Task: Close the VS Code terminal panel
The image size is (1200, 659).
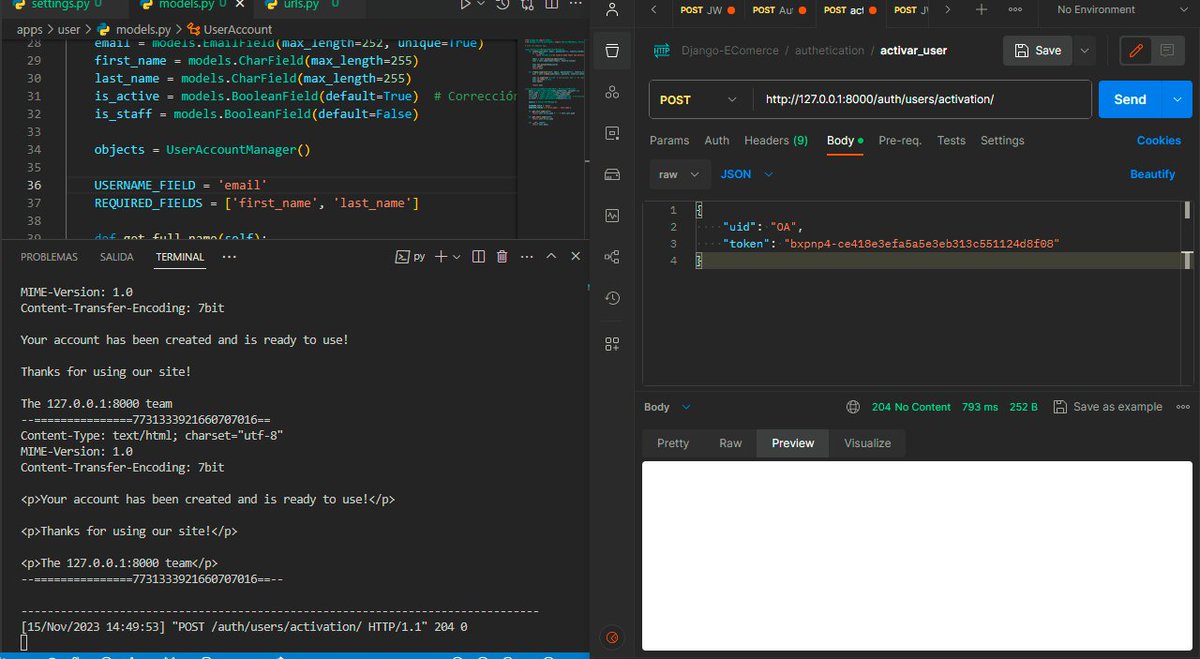Action: pyautogui.click(x=575, y=257)
